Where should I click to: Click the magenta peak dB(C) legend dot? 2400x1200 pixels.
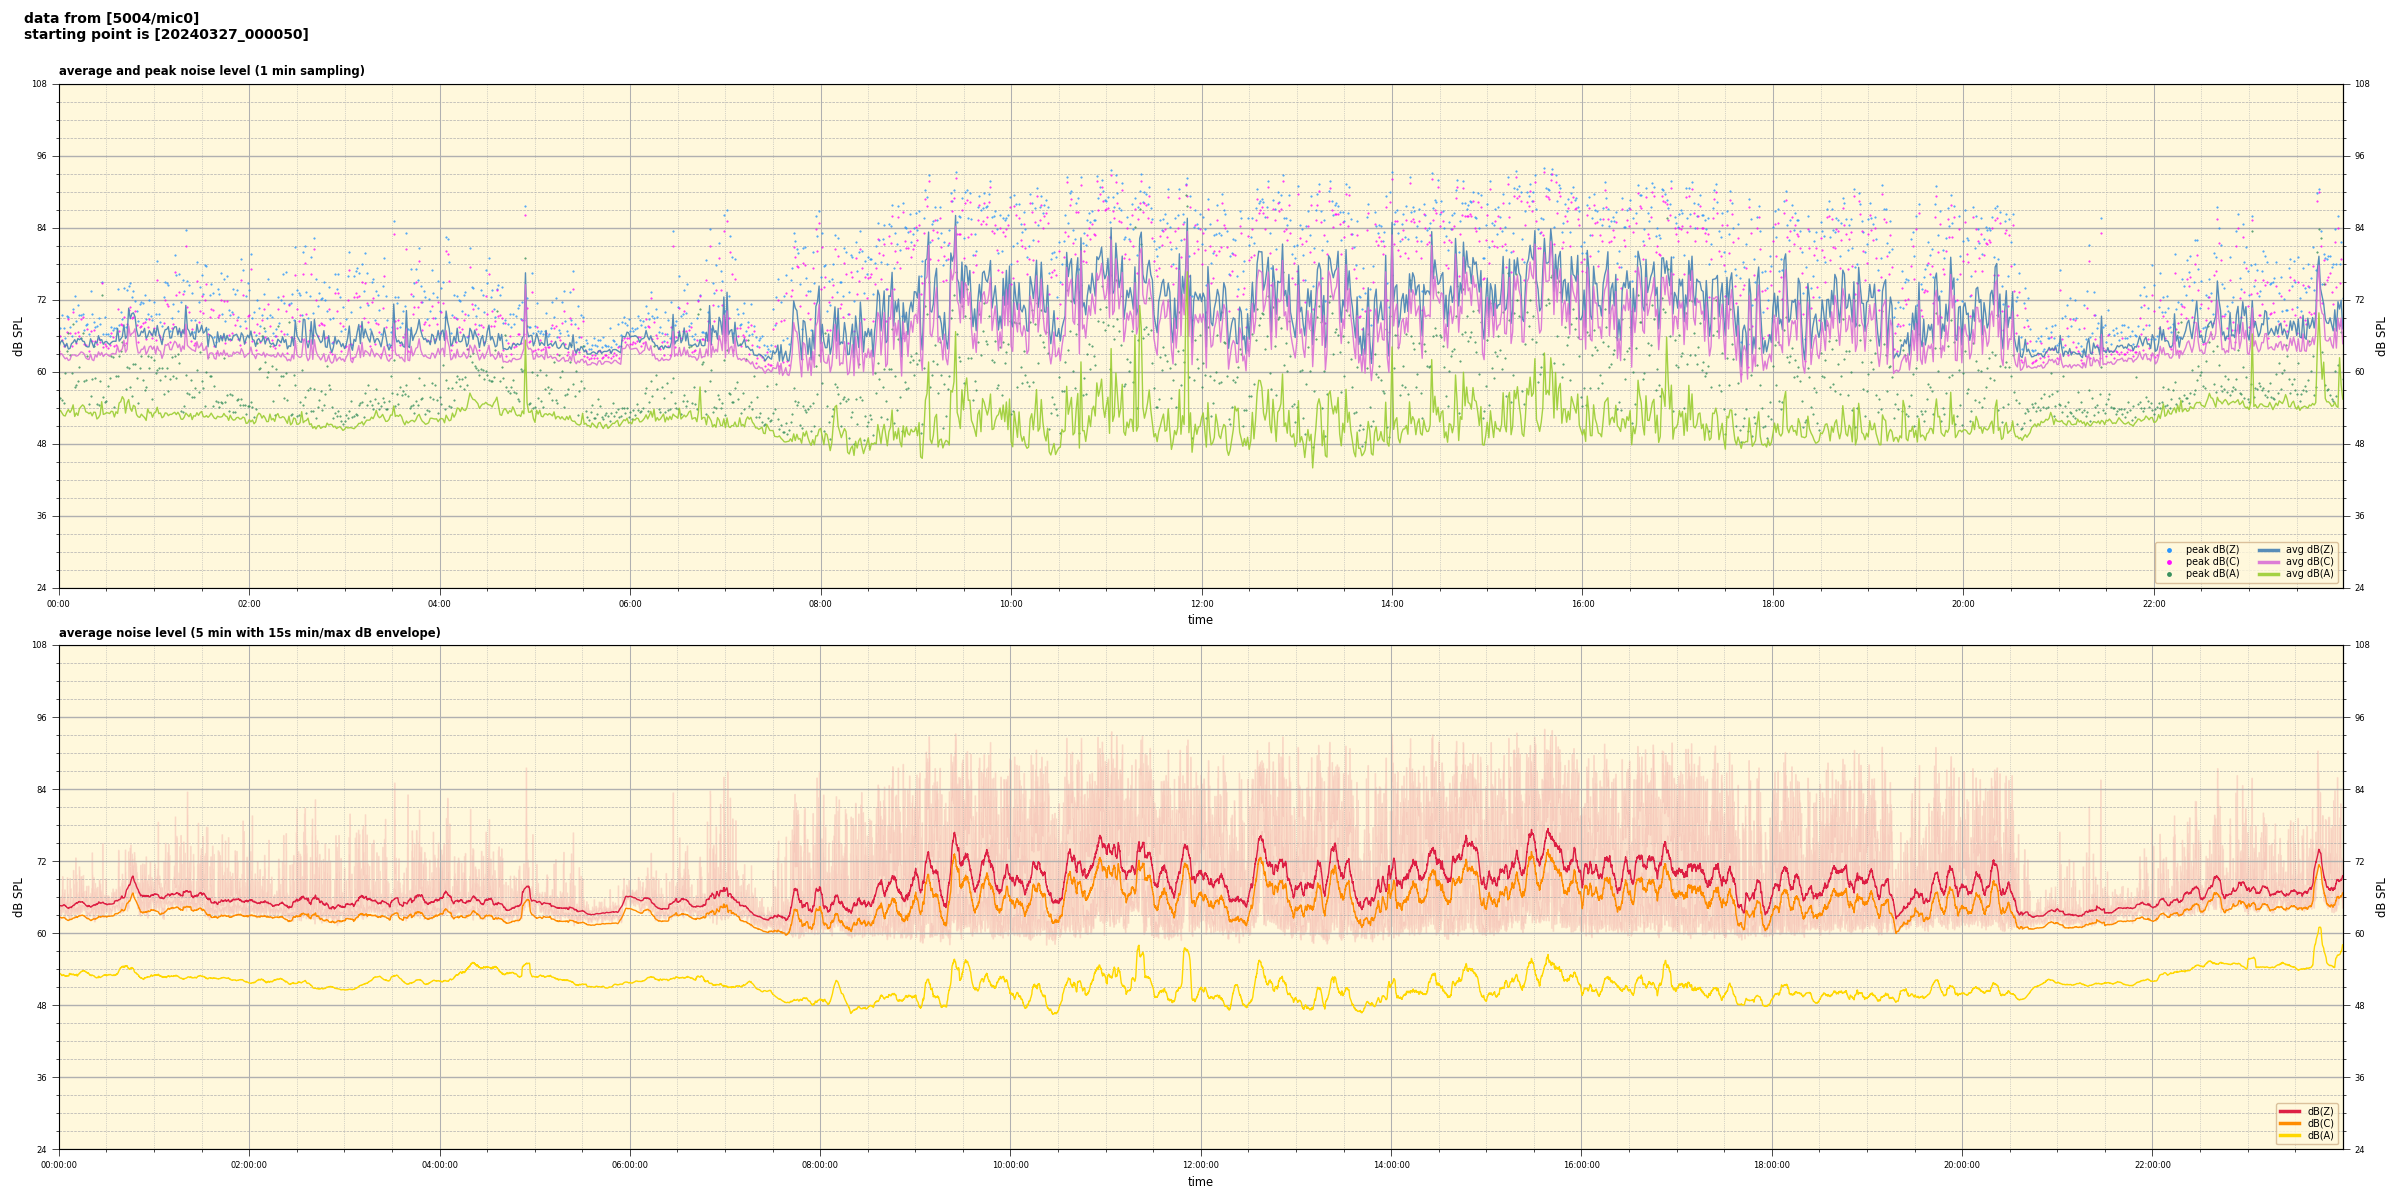coord(2169,562)
